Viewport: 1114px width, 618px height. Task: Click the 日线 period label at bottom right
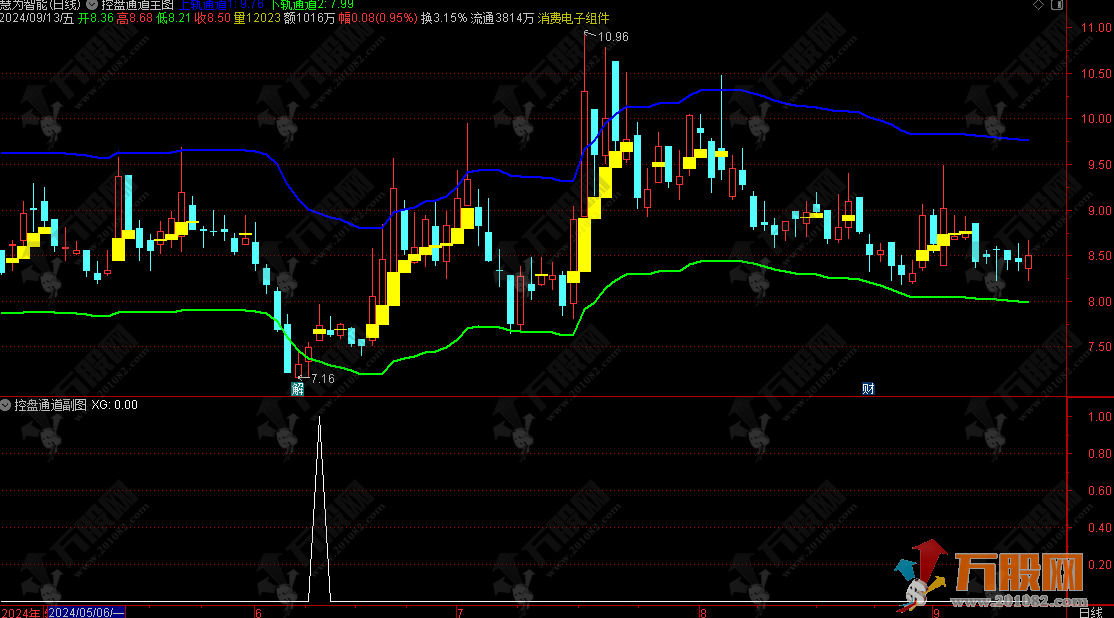[x=1091, y=612]
